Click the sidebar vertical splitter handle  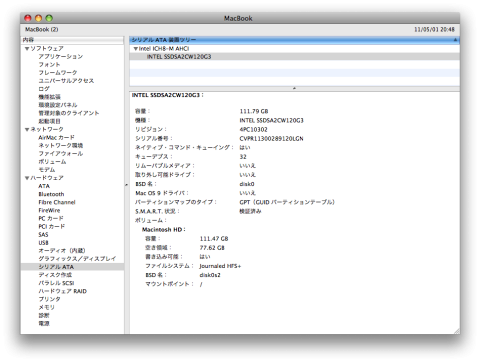click(127, 185)
